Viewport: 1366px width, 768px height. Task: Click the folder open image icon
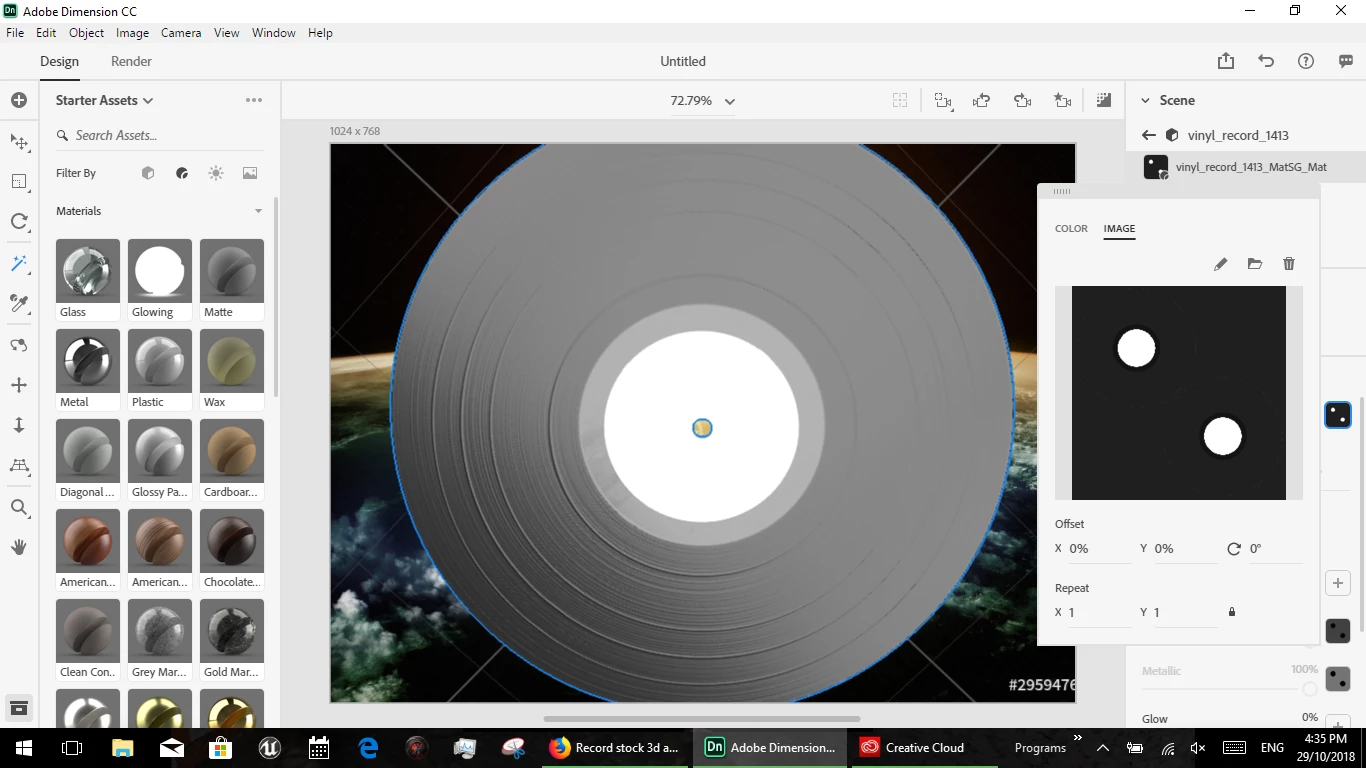click(x=1255, y=264)
